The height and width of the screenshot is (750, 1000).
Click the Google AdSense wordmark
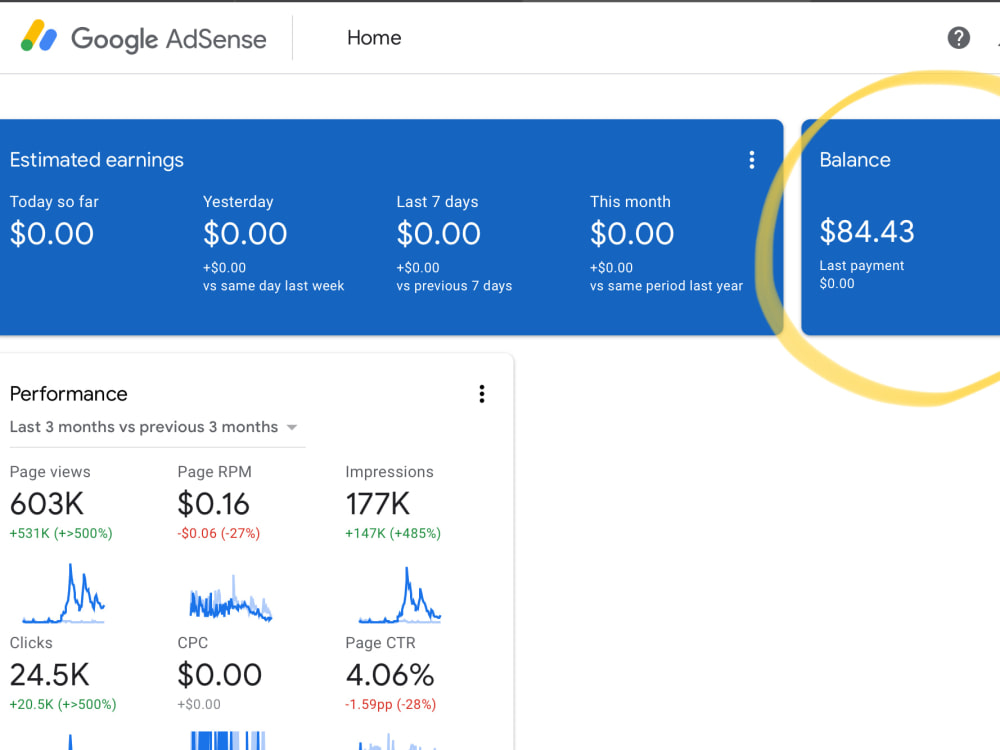(x=168, y=39)
